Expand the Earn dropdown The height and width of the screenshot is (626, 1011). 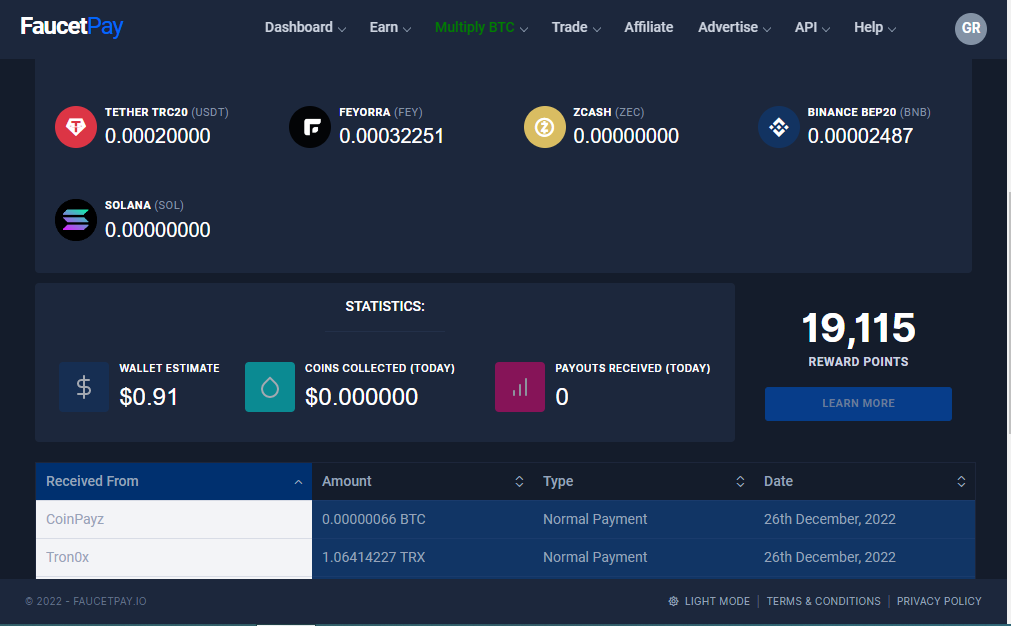point(390,28)
